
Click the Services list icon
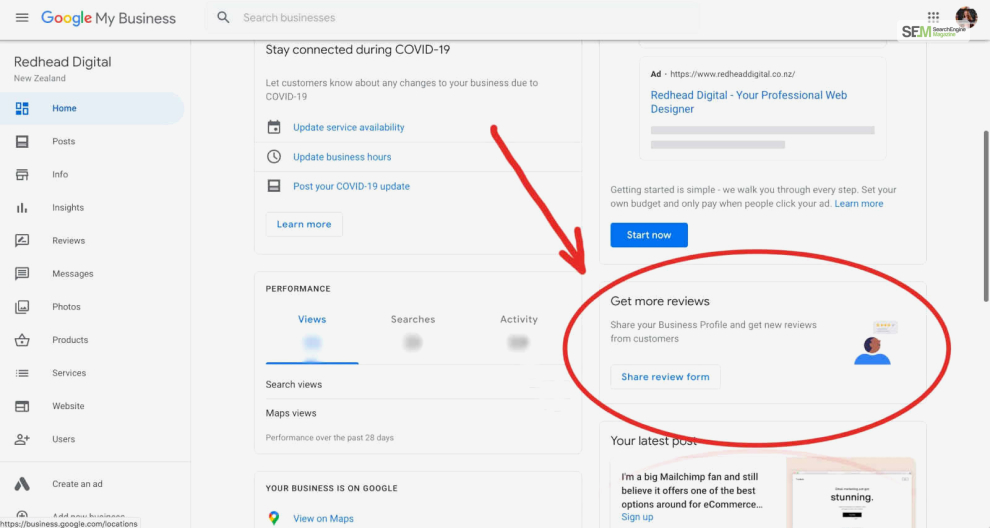point(22,373)
